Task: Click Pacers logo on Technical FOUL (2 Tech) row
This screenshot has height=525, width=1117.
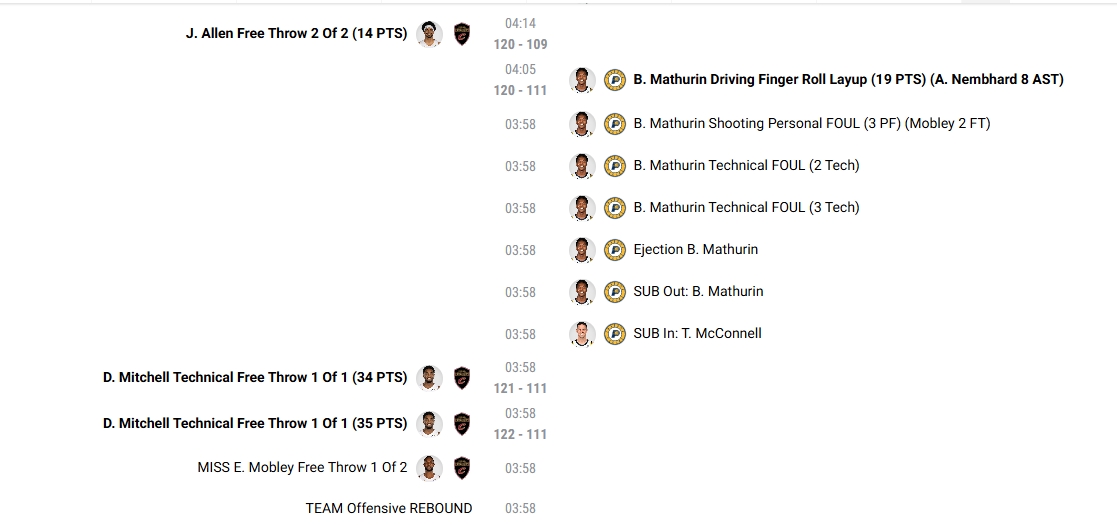Action: [615, 166]
